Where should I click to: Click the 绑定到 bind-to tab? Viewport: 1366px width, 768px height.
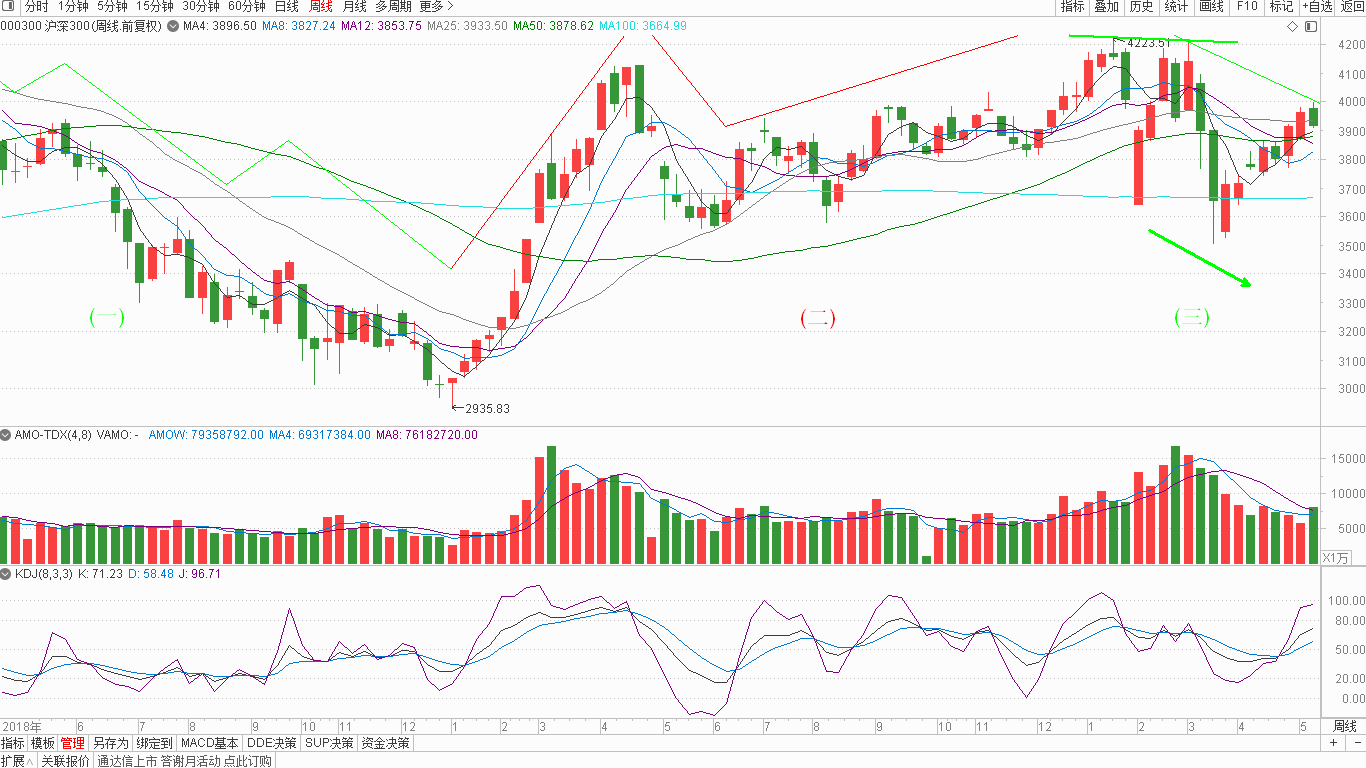pos(155,743)
